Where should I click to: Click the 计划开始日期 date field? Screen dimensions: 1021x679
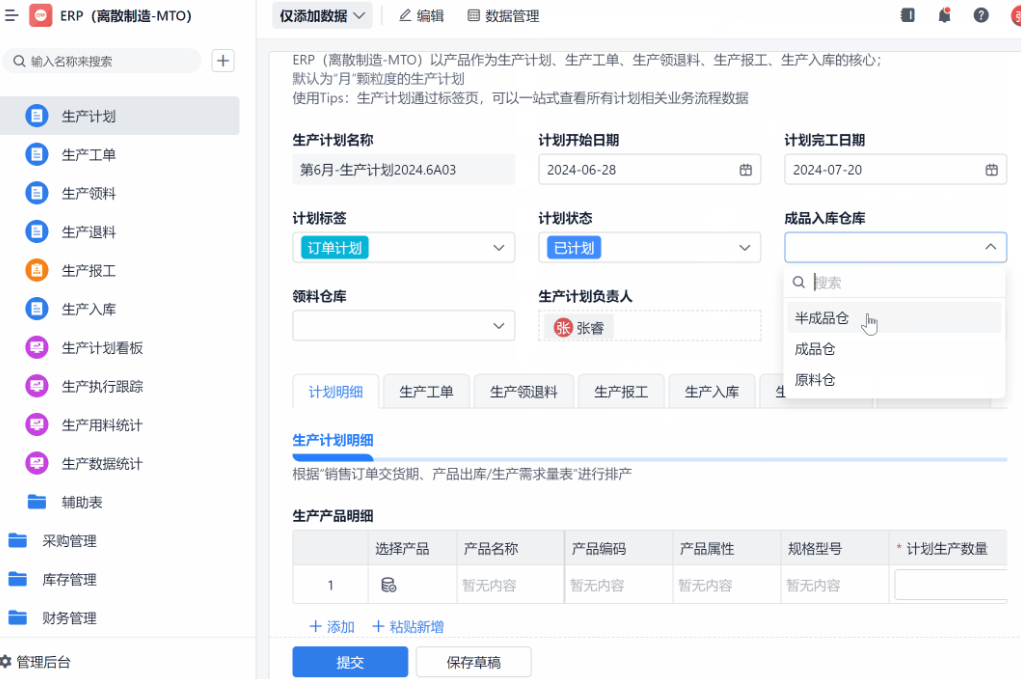click(649, 170)
